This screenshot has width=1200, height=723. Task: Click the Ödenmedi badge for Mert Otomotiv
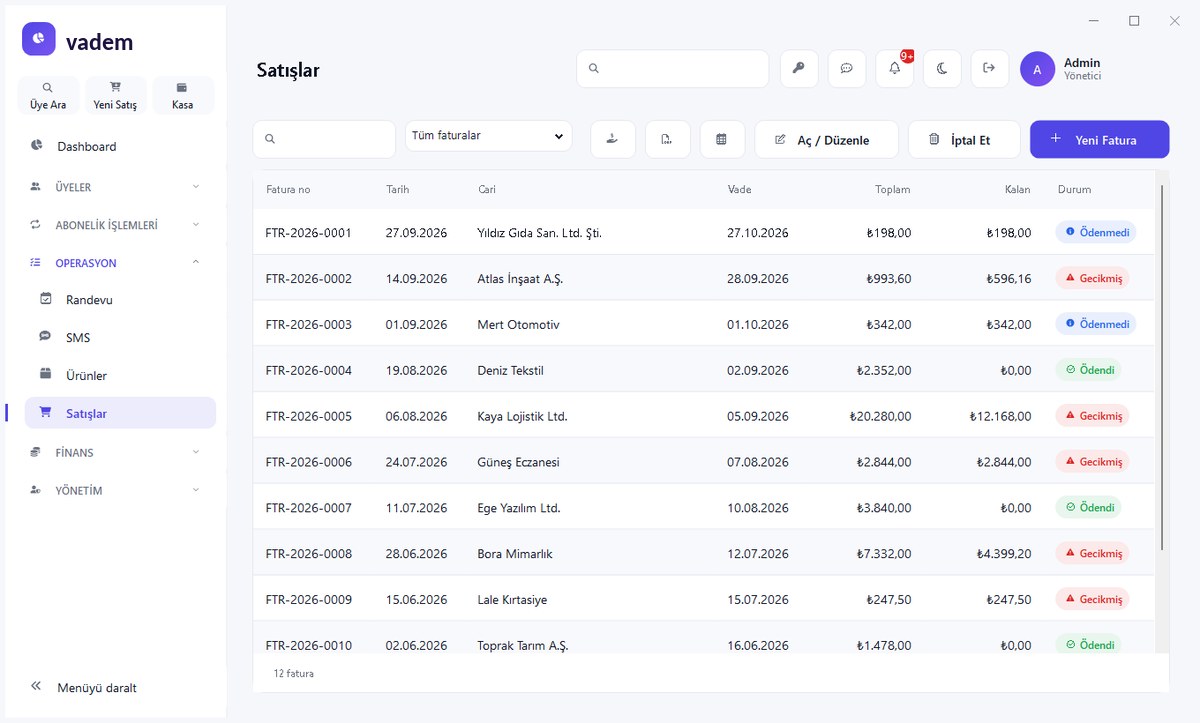coord(1096,324)
